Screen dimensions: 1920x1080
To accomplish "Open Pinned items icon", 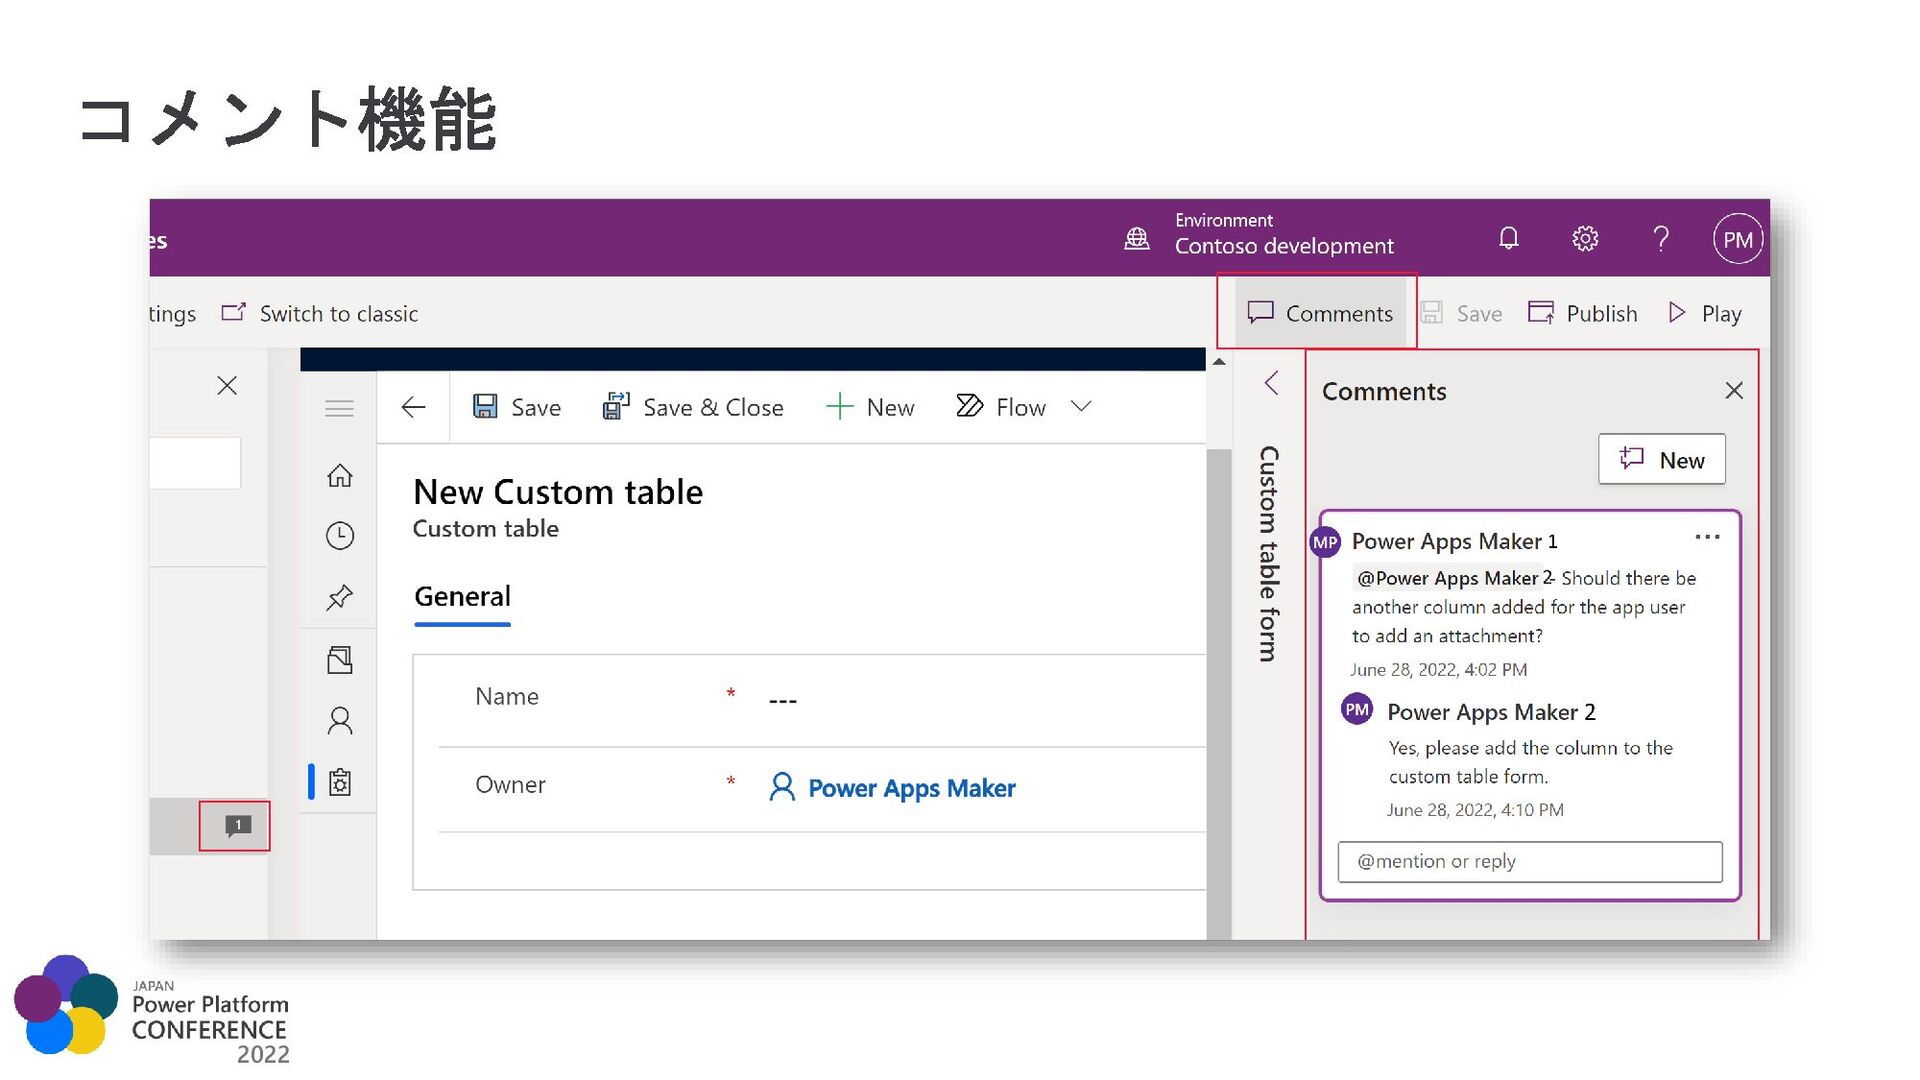I will [x=340, y=598].
